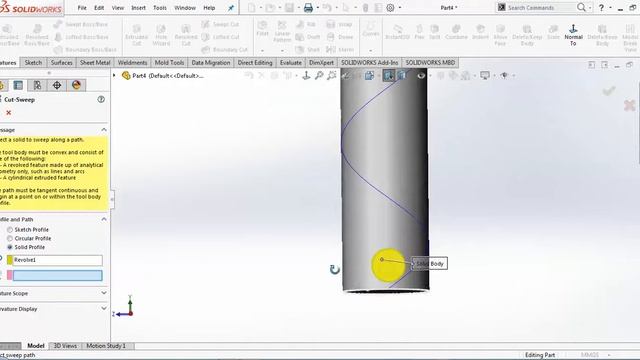Image resolution: width=640 pixels, height=360 pixels.
Task: Open the Options gear icon
Action: [390, 7]
